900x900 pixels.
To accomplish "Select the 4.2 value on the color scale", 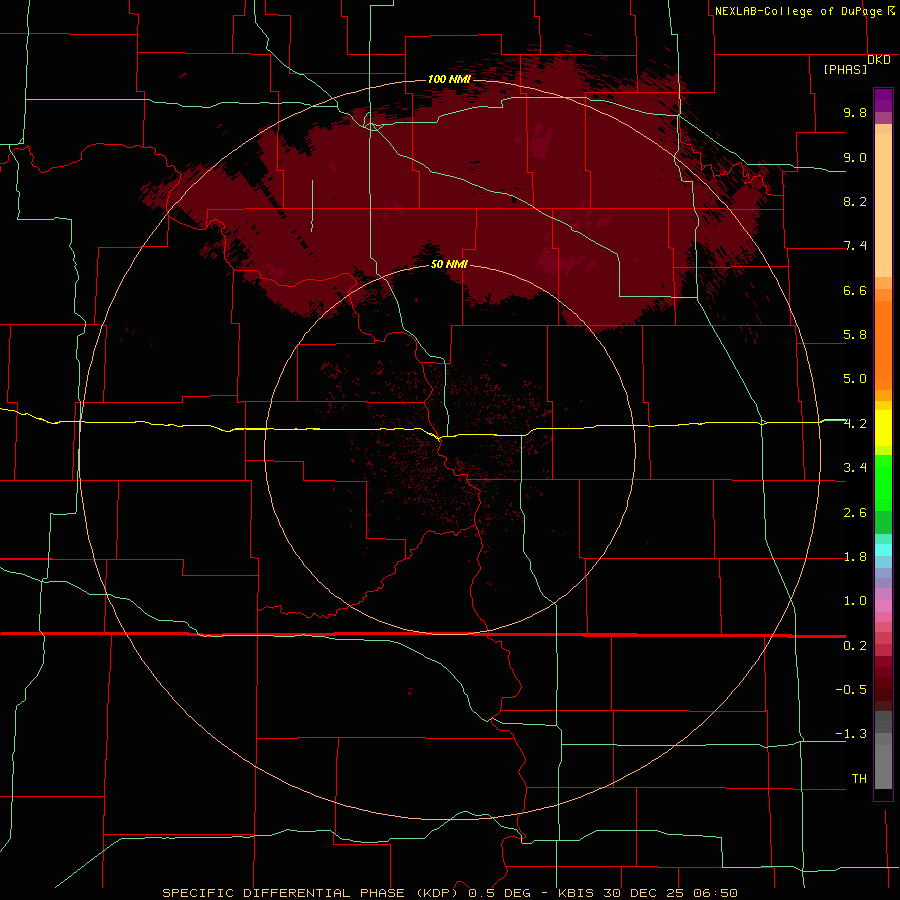I will tap(855, 424).
